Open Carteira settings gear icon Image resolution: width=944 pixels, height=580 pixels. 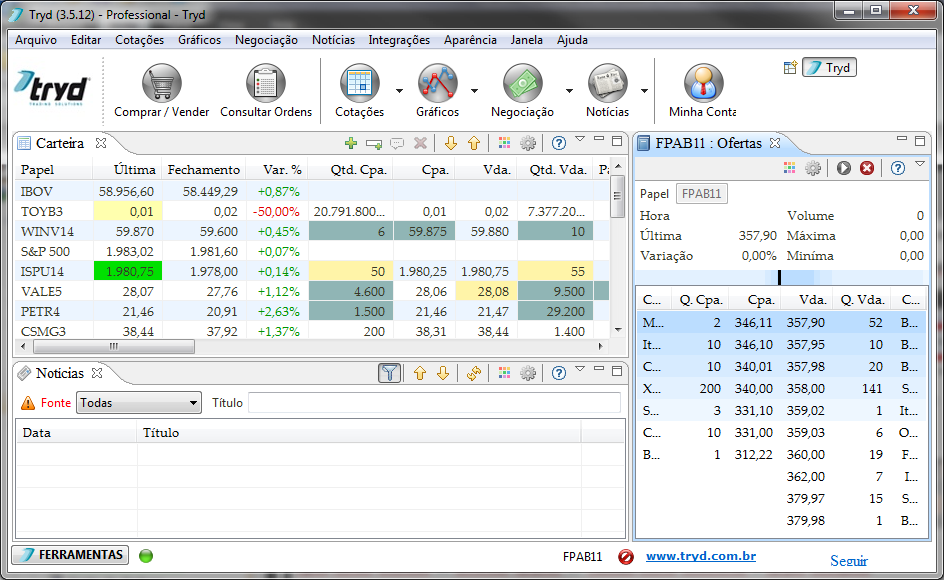[x=528, y=143]
